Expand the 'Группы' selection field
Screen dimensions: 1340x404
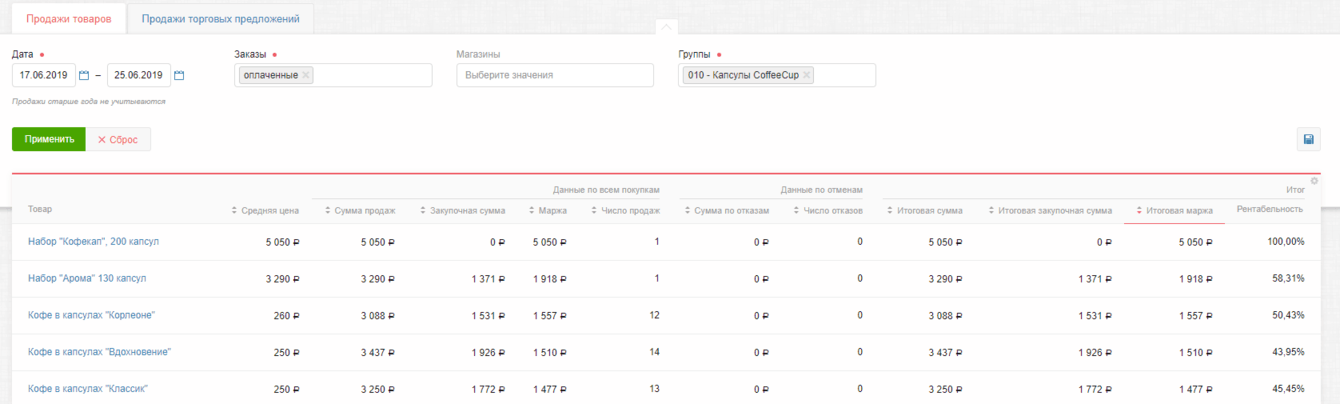tap(843, 75)
